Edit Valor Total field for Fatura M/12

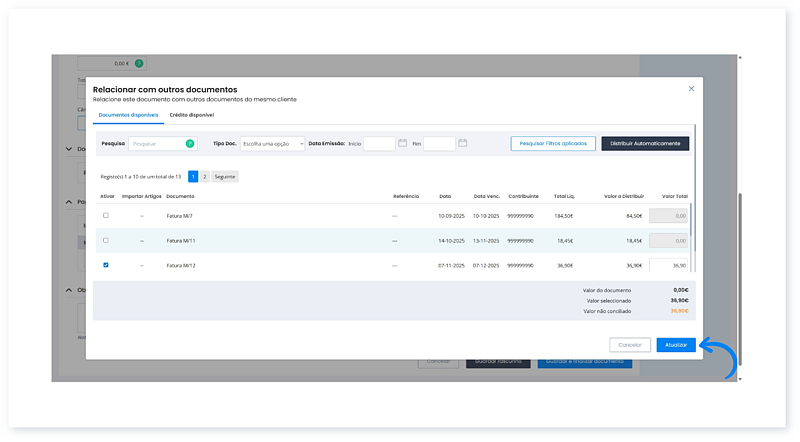669,265
